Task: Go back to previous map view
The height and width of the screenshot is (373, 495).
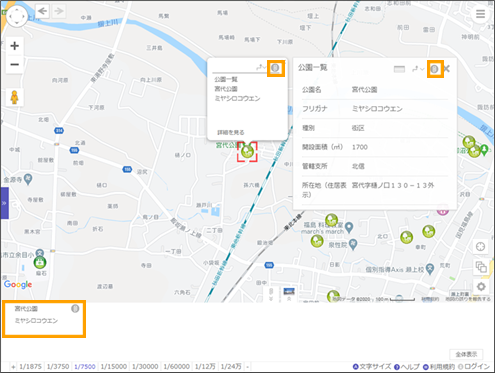Action: 42,11
